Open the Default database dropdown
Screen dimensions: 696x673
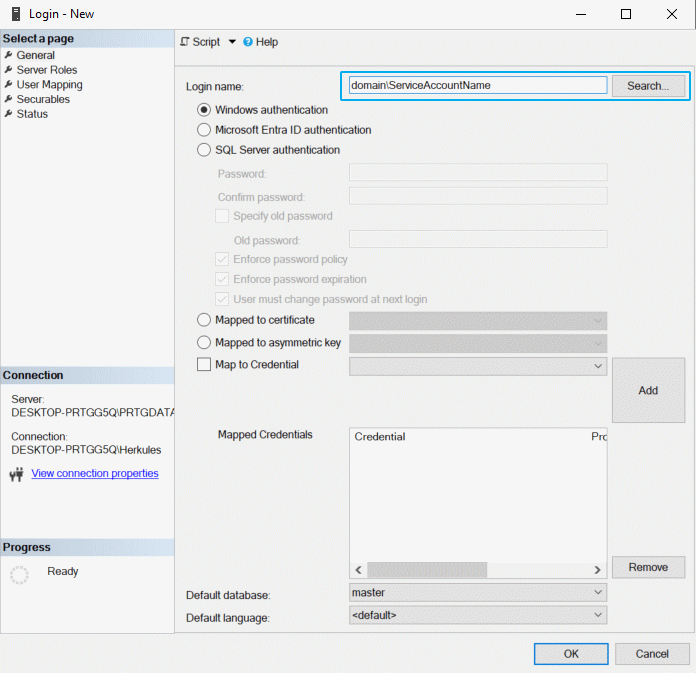coord(478,592)
